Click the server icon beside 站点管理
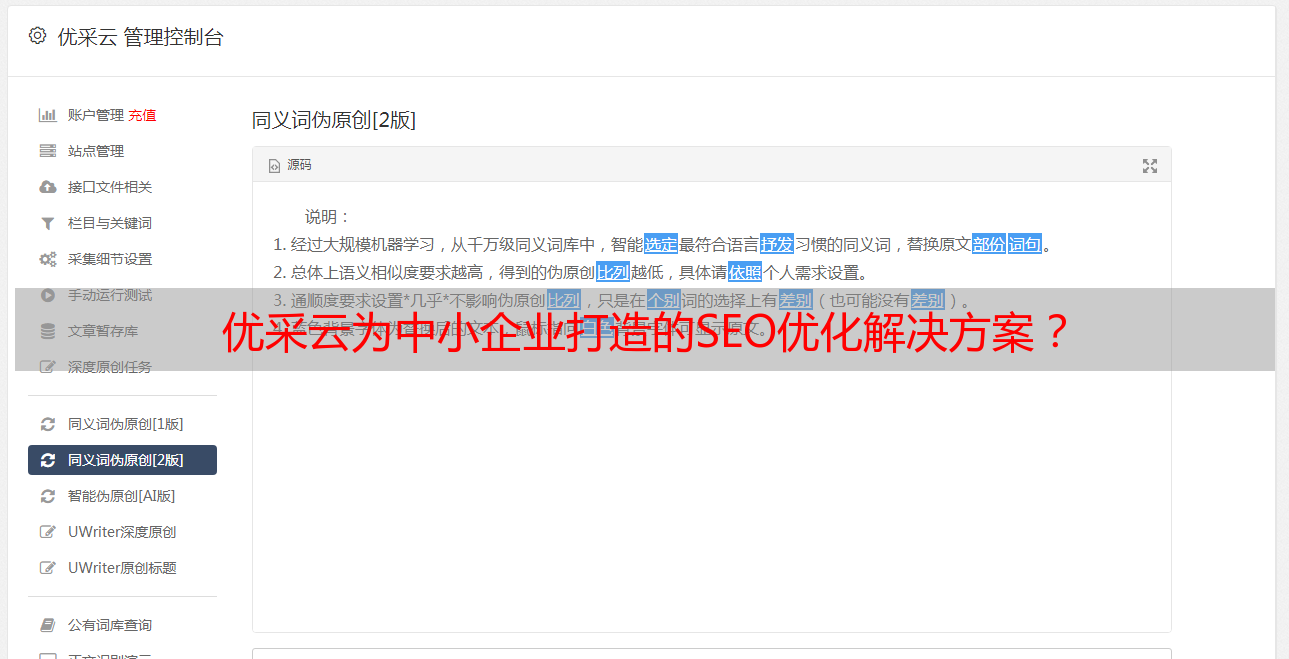The height and width of the screenshot is (659, 1289). point(47,151)
